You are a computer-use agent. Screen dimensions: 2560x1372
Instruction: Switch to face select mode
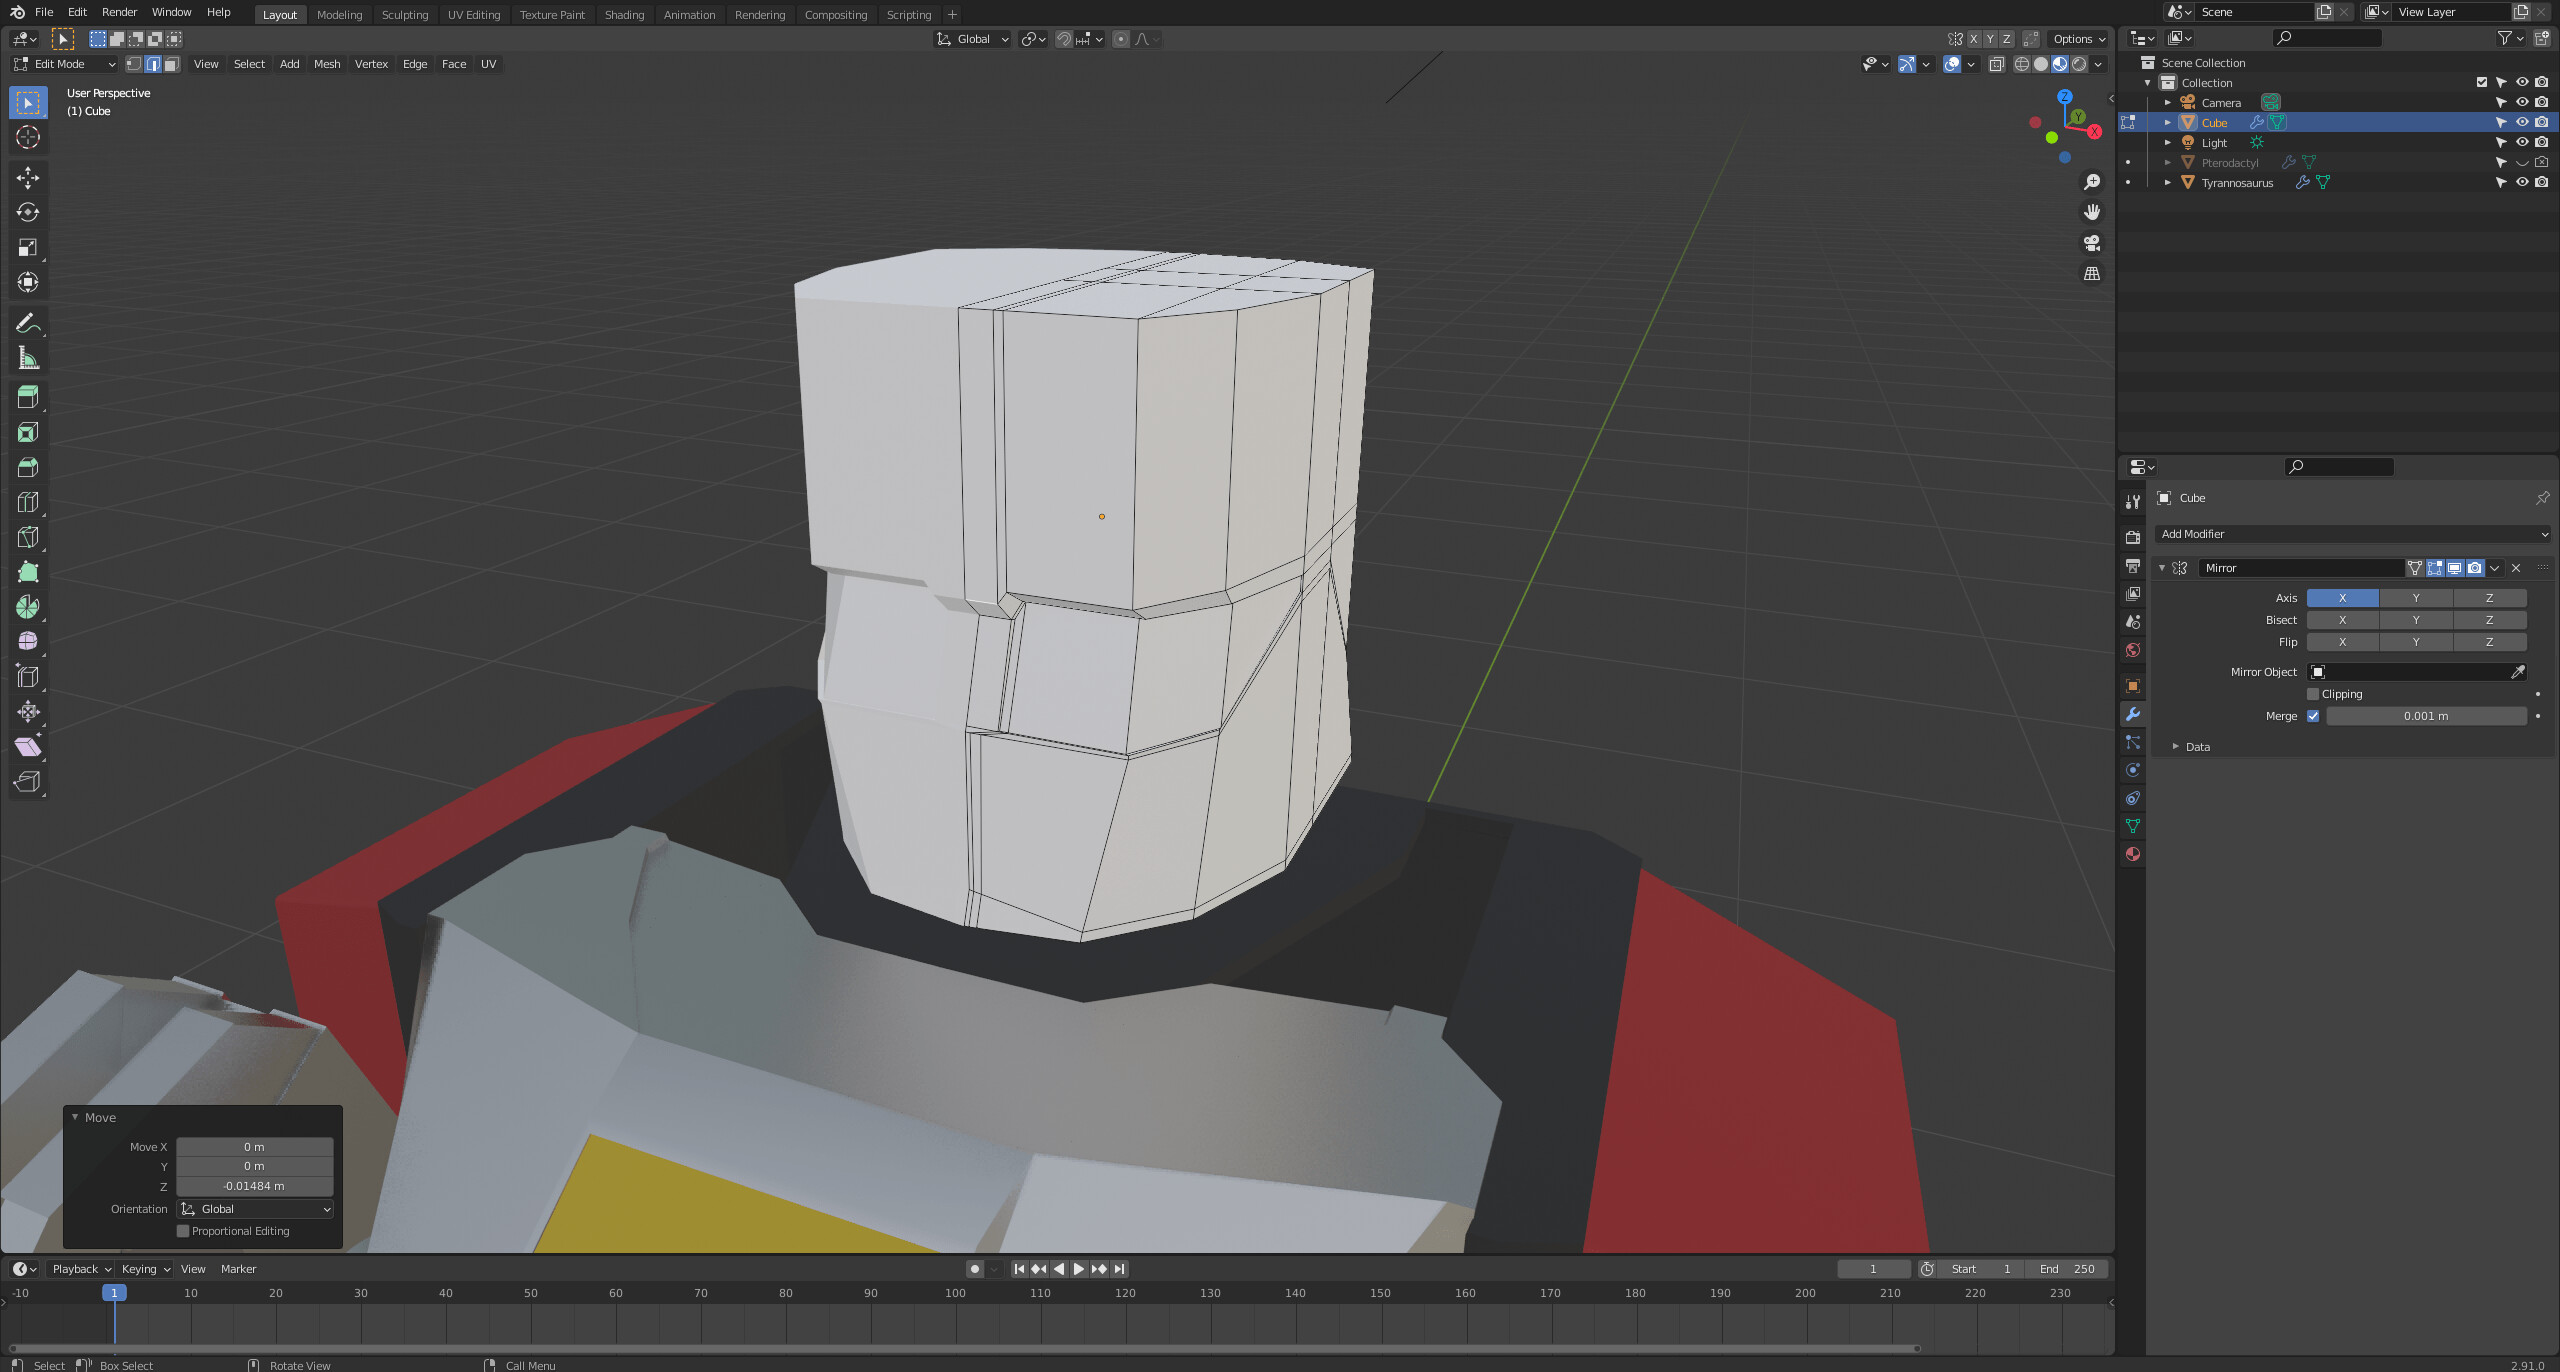pos(172,64)
